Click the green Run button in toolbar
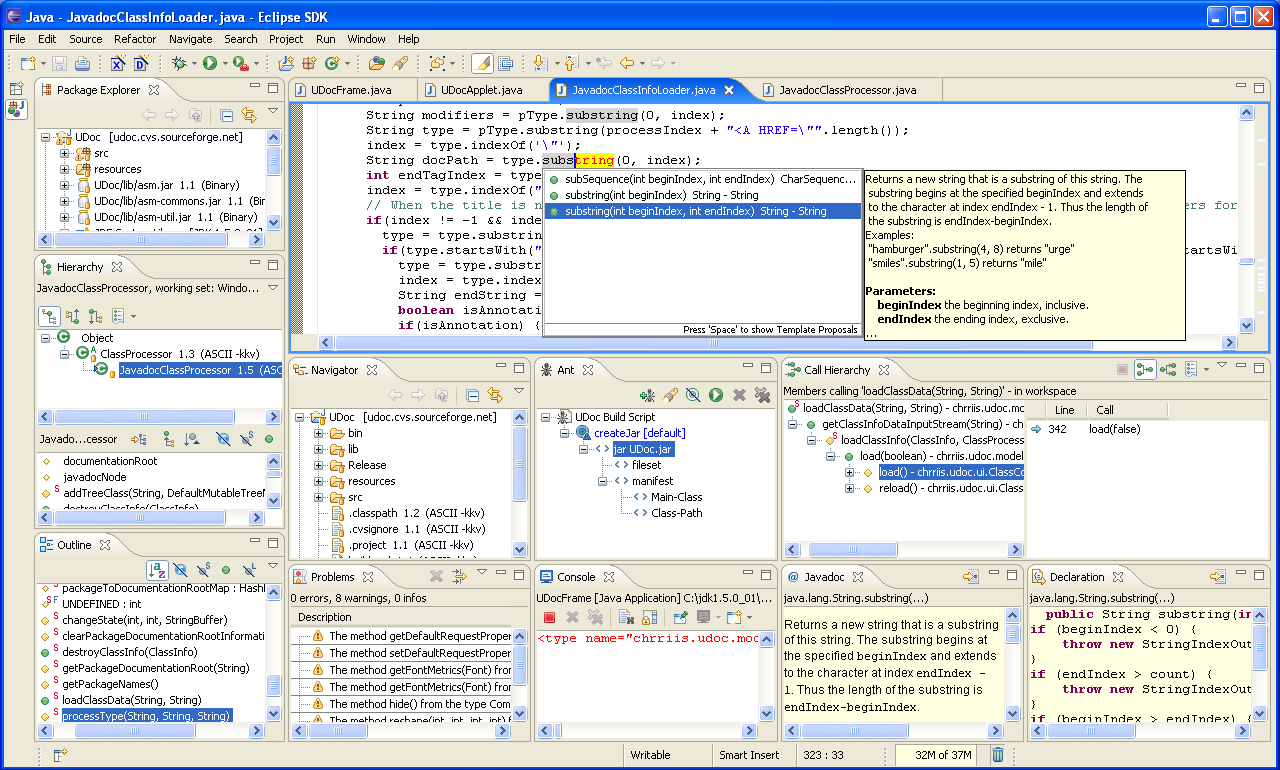1280x770 pixels. click(x=210, y=63)
